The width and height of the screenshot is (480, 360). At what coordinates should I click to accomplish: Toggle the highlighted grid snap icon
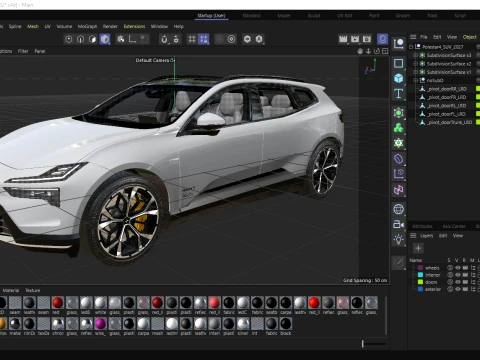pos(204,39)
